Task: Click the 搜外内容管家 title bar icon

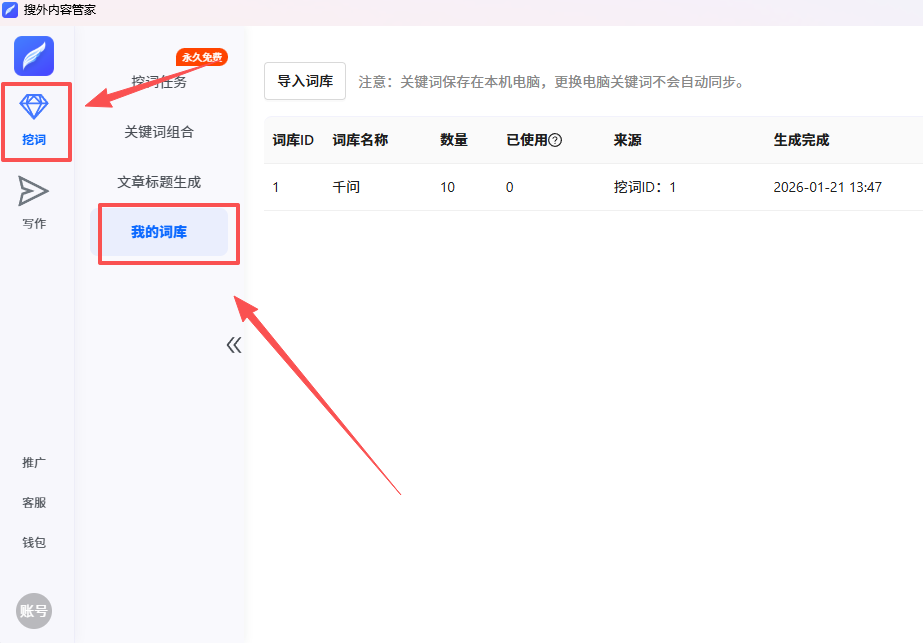Action: pyautogui.click(x=10, y=10)
